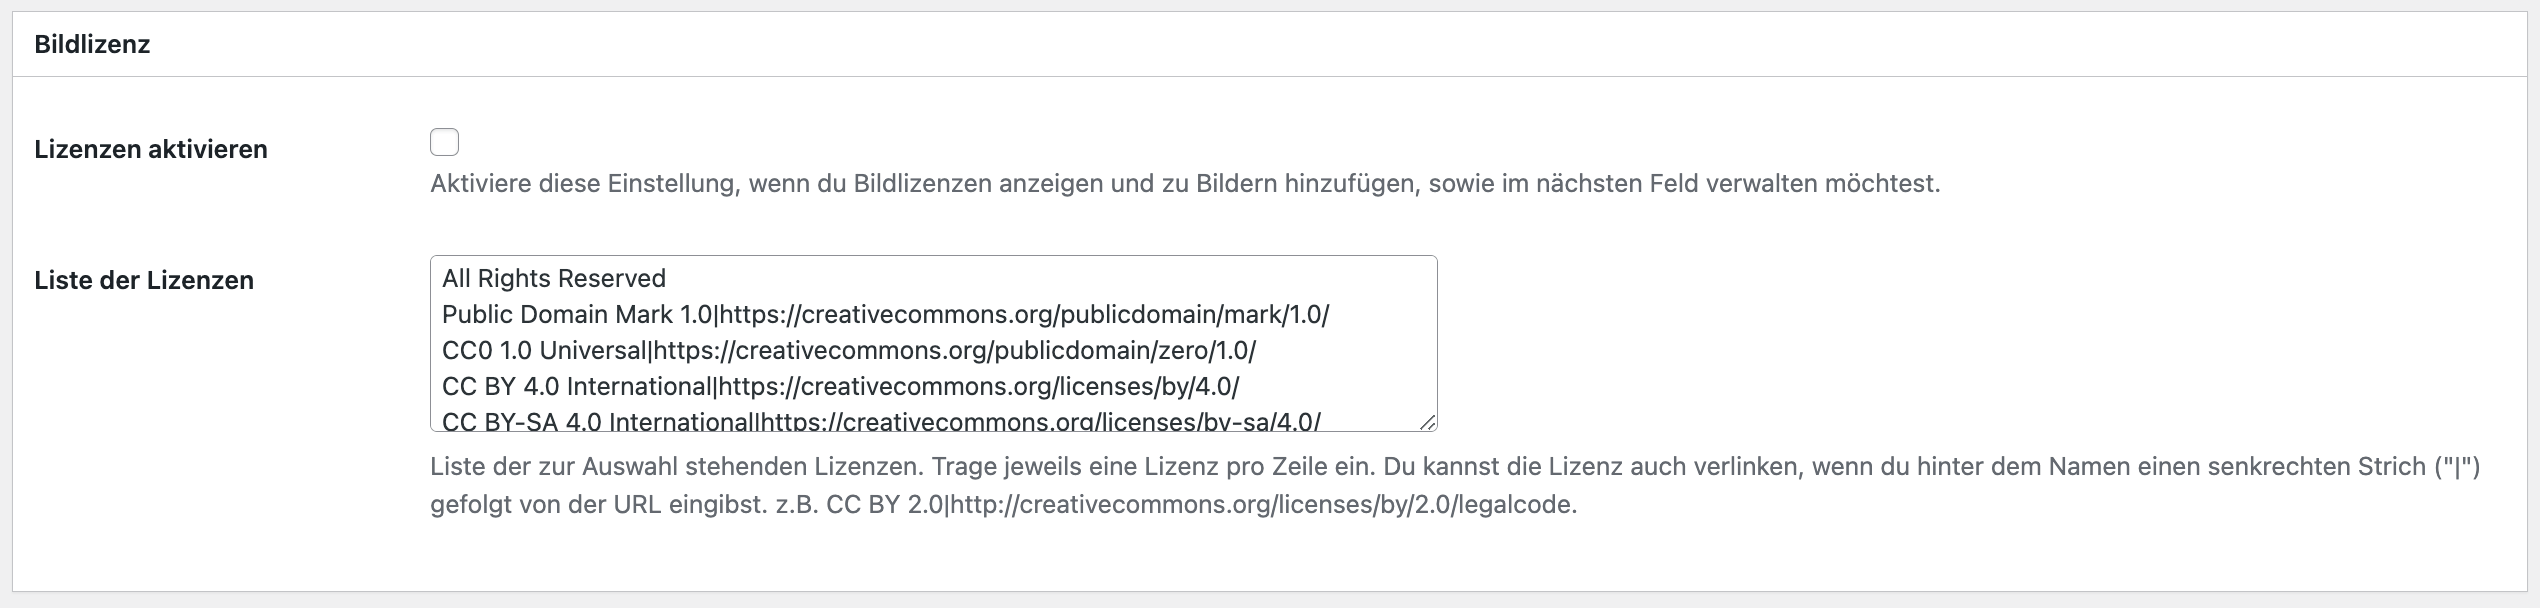Click the publicdomain/mark/1.0/ URL in textarea
Viewport: 2540px width, 608px height.
pyautogui.click(x=1024, y=314)
